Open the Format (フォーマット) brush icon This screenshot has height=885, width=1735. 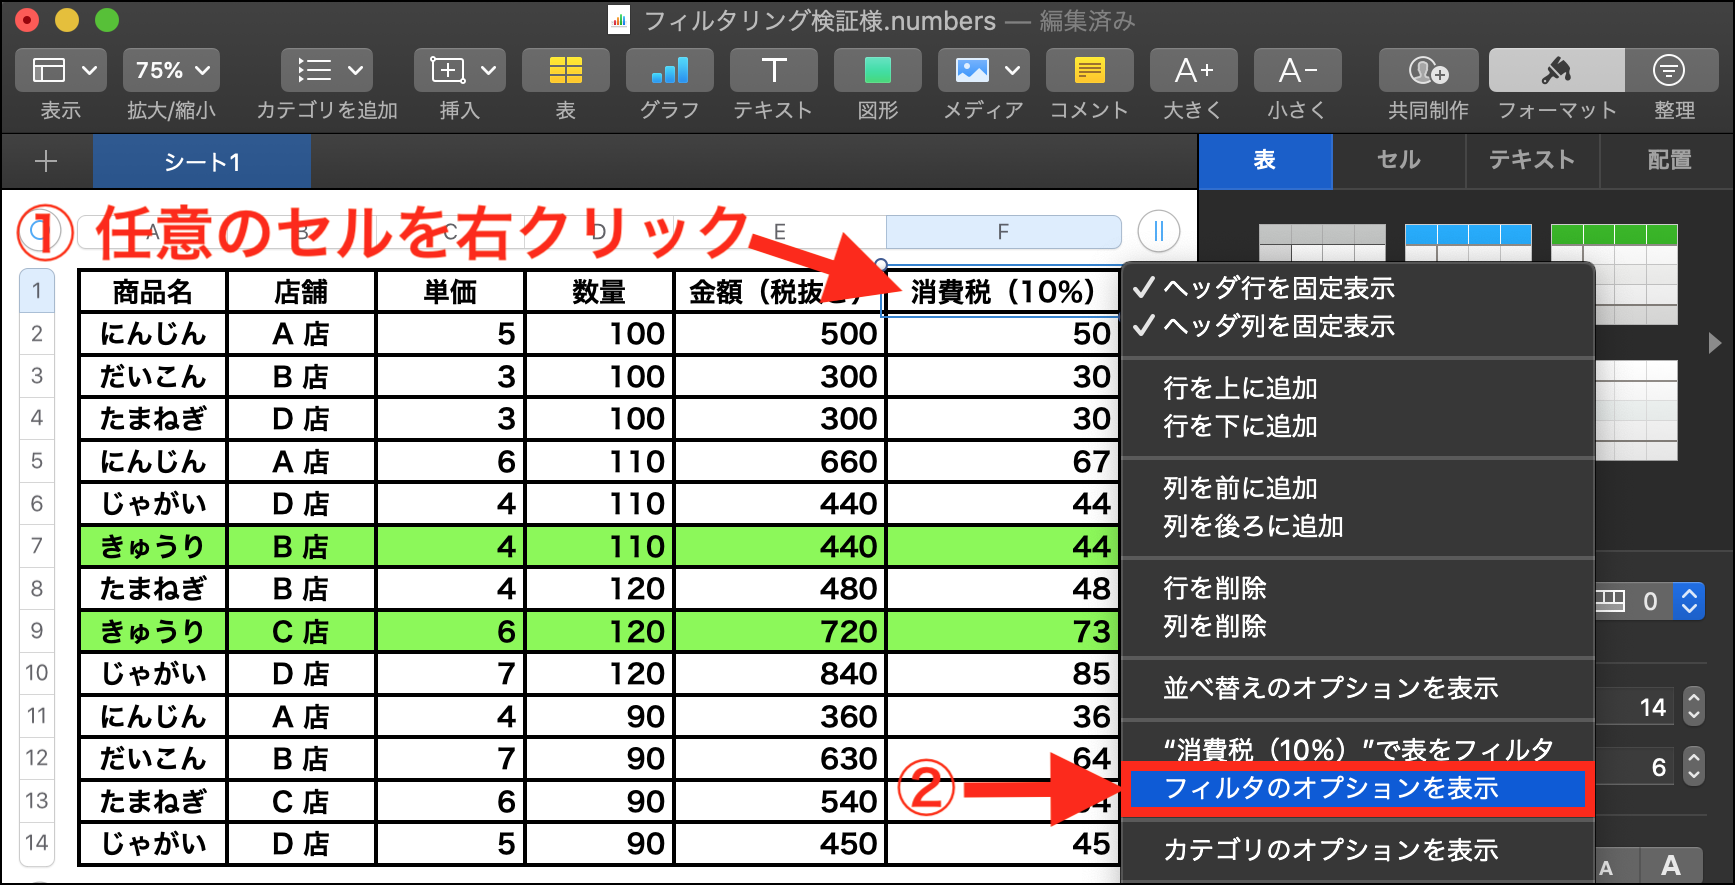[1556, 70]
